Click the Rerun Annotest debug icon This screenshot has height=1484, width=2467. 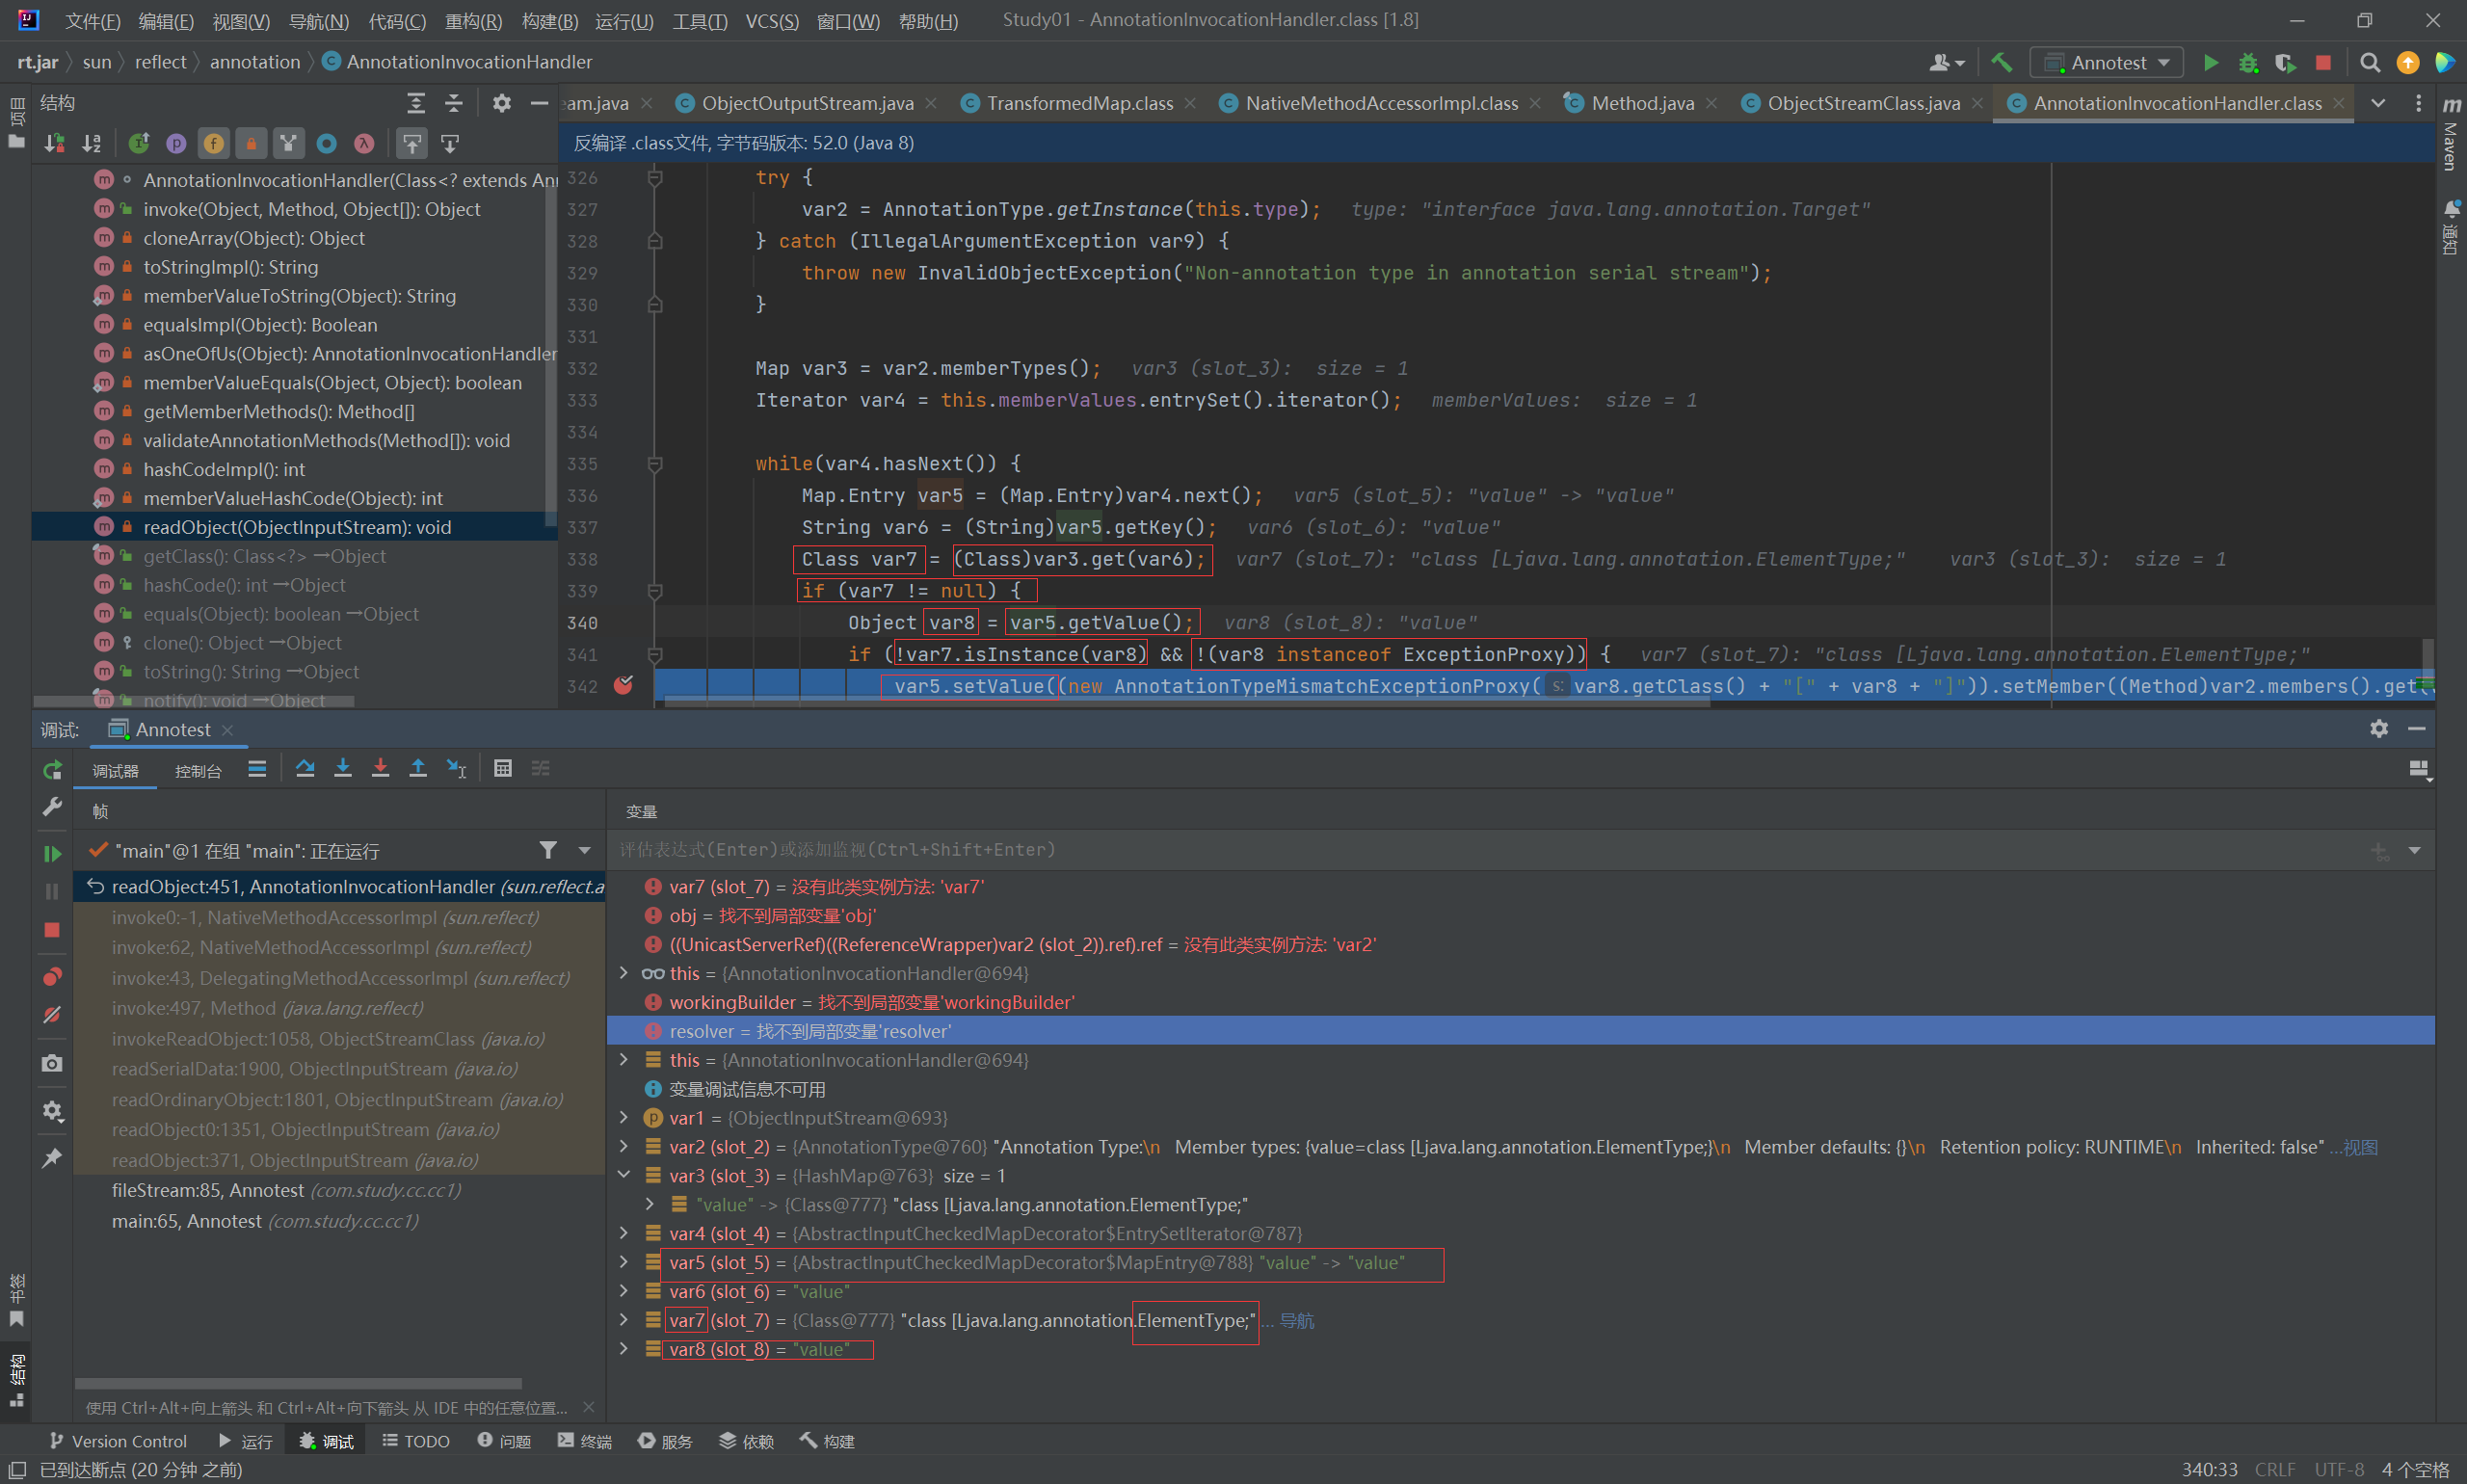point(52,770)
